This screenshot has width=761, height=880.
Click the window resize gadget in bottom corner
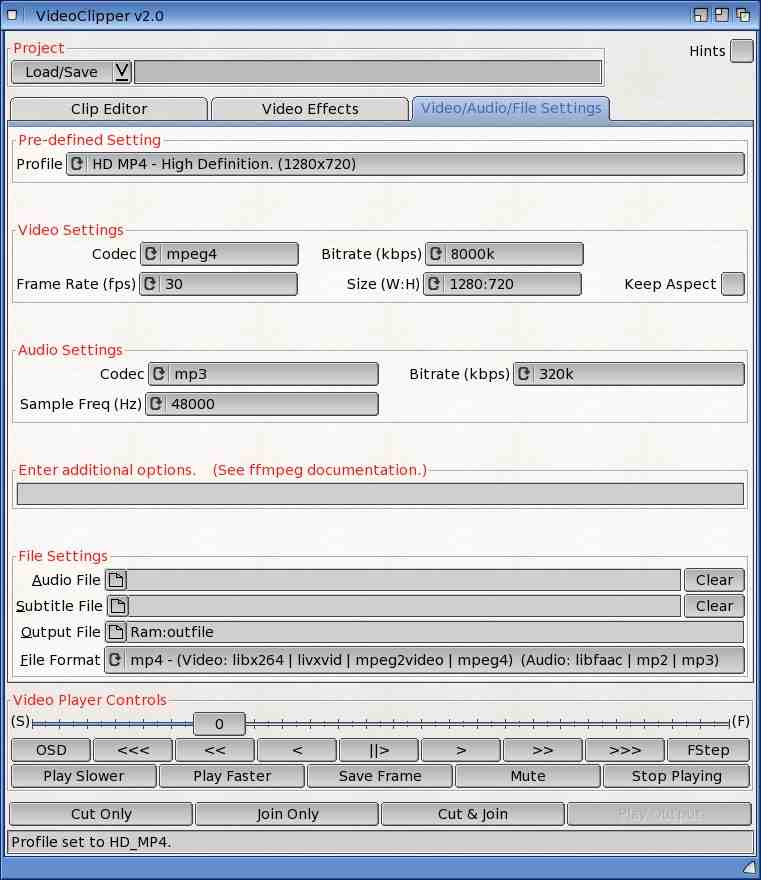749,867
